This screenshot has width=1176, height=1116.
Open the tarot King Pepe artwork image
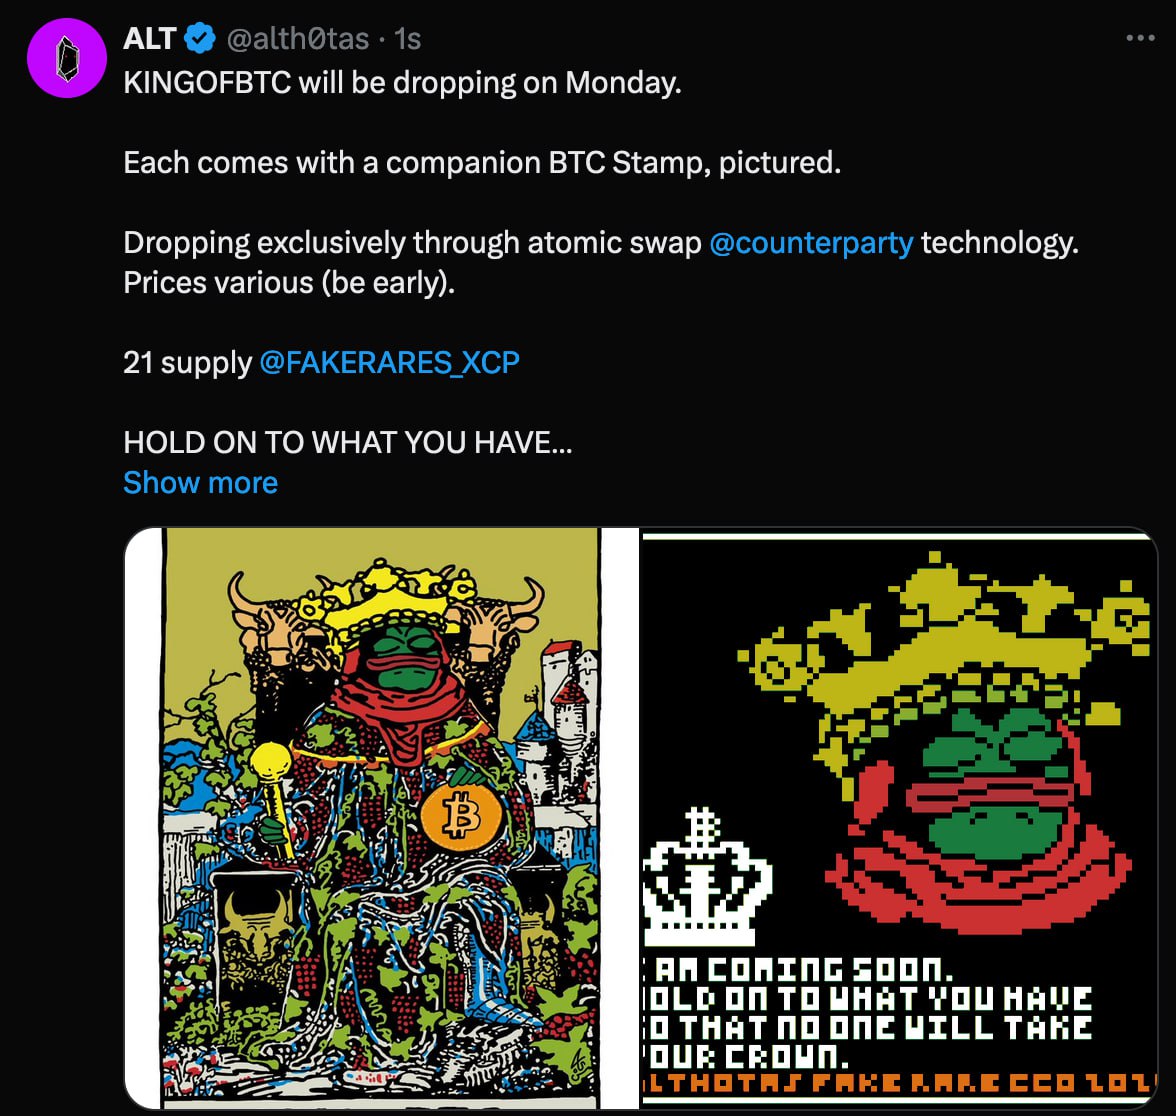pos(381,818)
